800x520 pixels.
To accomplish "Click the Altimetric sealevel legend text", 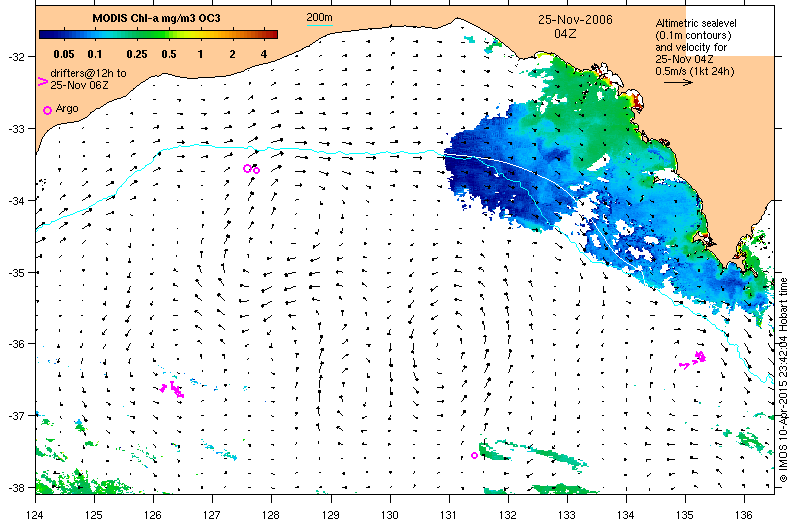I will [696, 23].
